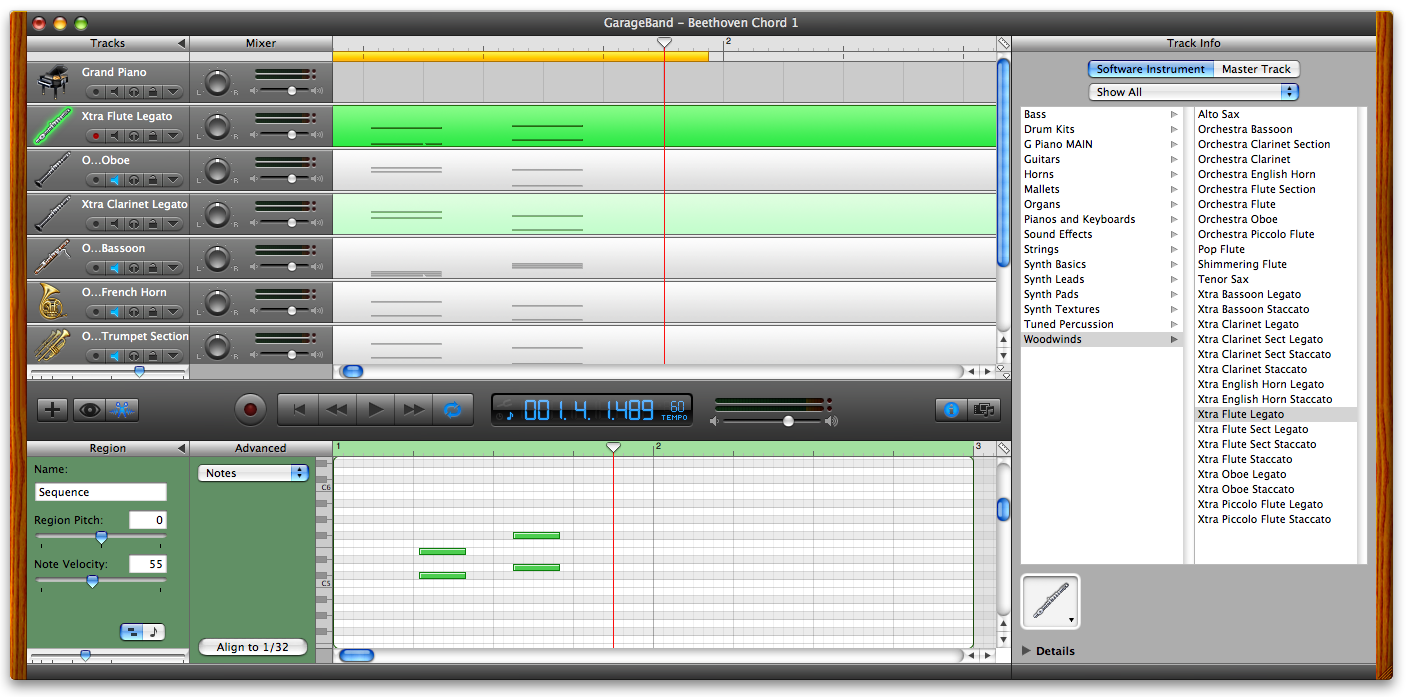Image resolution: width=1406 pixels, height=697 pixels.
Task: Click the Region Pitch slider
Action: pyautogui.click(x=101, y=538)
